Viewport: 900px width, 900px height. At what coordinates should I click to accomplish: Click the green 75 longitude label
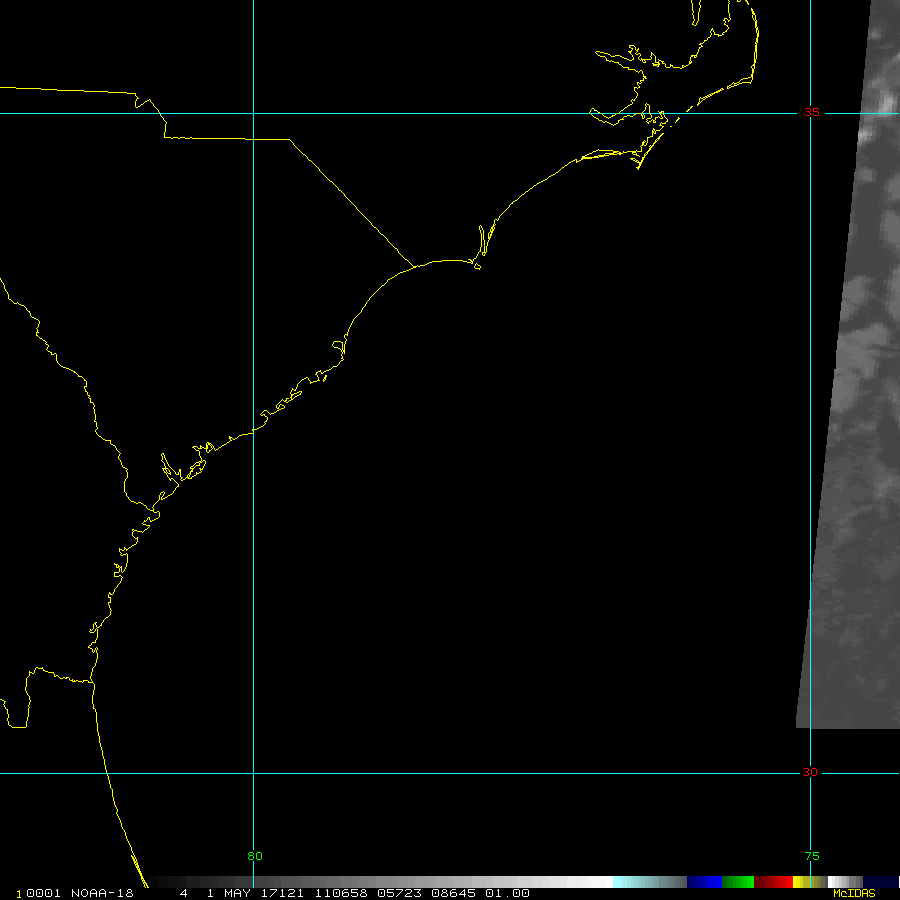pyautogui.click(x=812, y=856)
